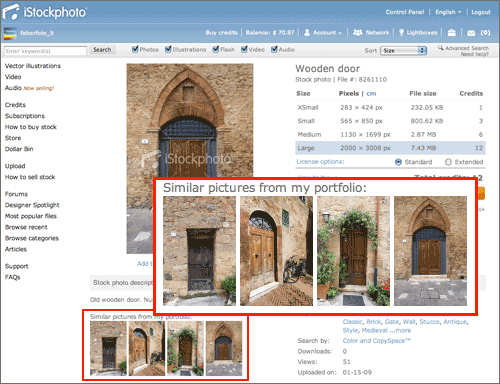Open How to buy stock link
Screen dimensions: 500x384
point(31,127)
